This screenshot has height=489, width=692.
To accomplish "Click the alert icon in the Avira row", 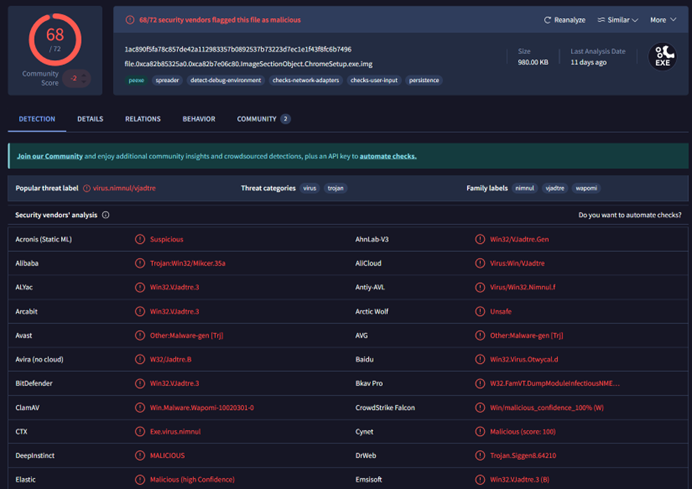I will [140, 360].
